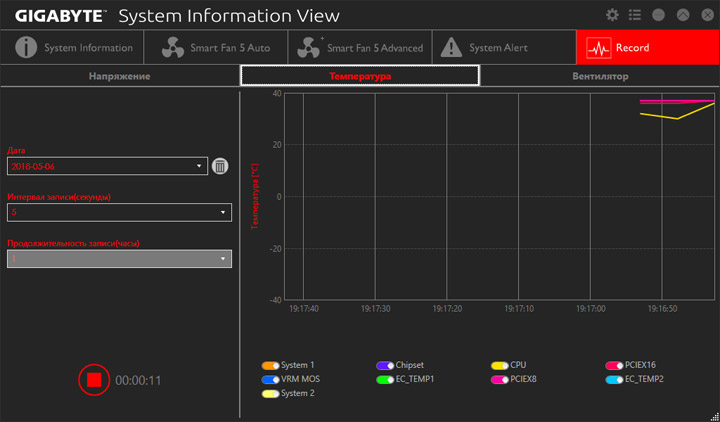Minimize the window with the round dash button

coord(658,15)
